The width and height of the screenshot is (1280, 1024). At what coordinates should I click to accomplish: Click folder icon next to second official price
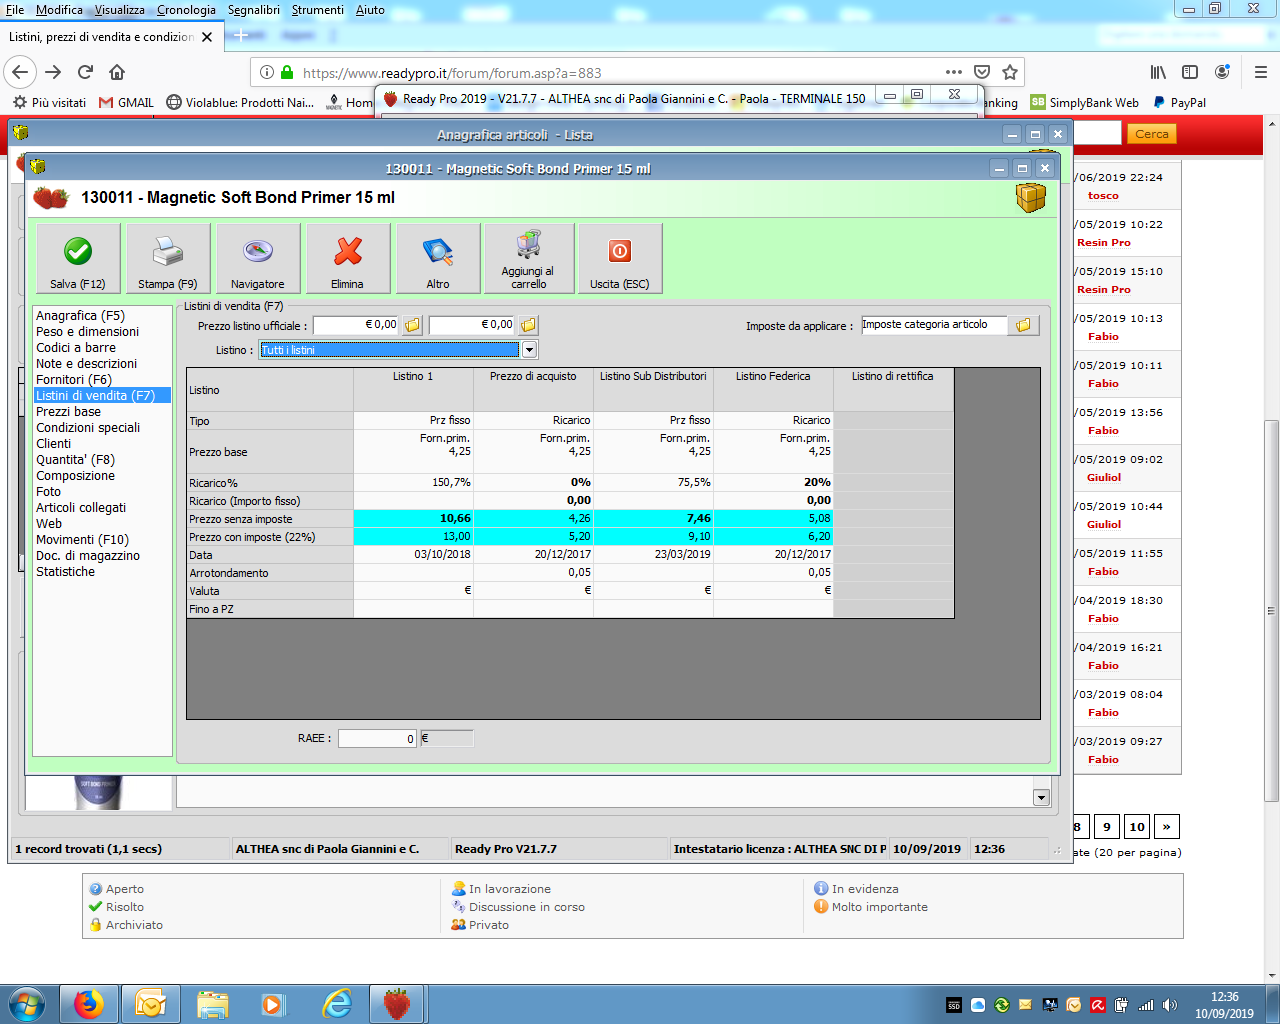point(528,325)
